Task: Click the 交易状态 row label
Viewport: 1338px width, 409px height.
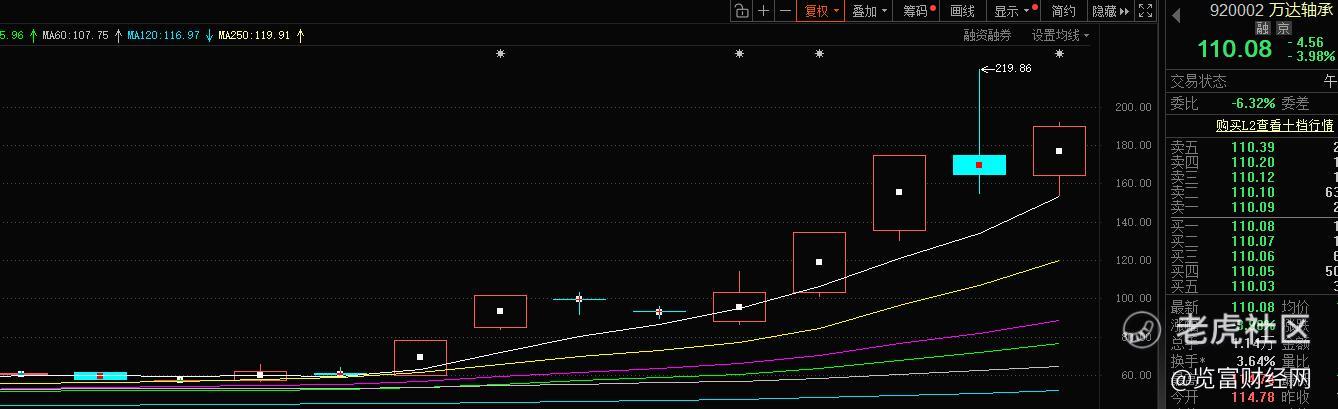Action: 1199,81
